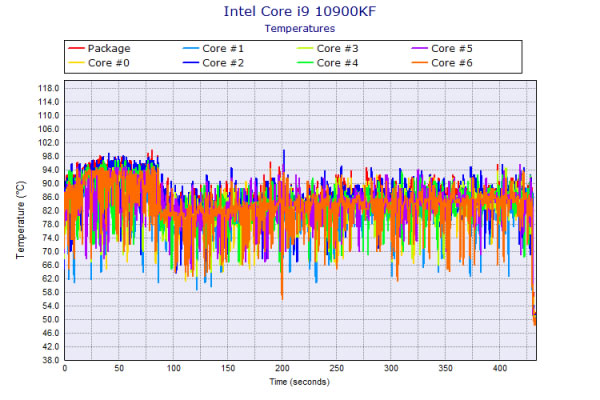Click the 38.0 y-axis value
600x400 pixels.
51,360
